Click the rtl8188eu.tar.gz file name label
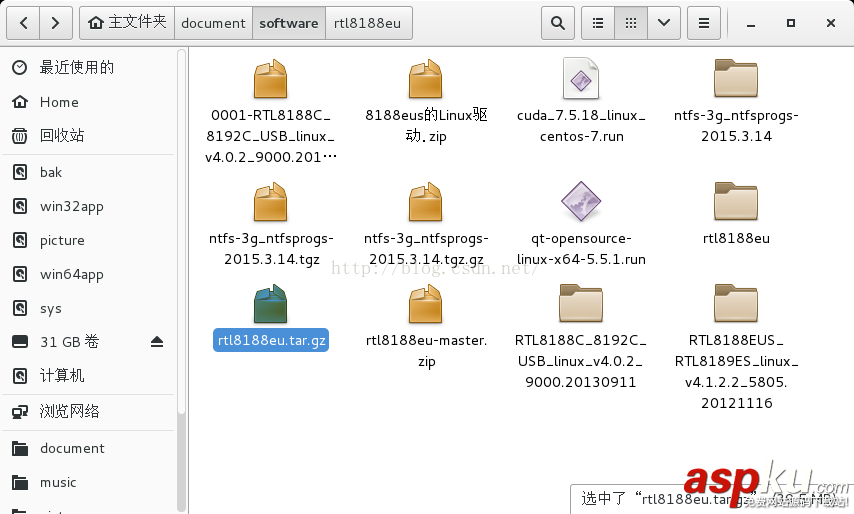Image resolution: width=854 pixels, height=514 pixels. point(271,340)
